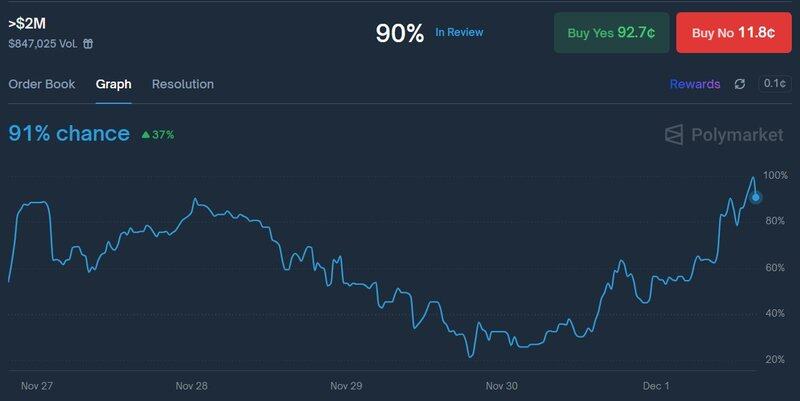Viewport: 800px width, 401px height.
Task: Click Buy Yes 92.7¢ button
Action: tap(611, 33)
